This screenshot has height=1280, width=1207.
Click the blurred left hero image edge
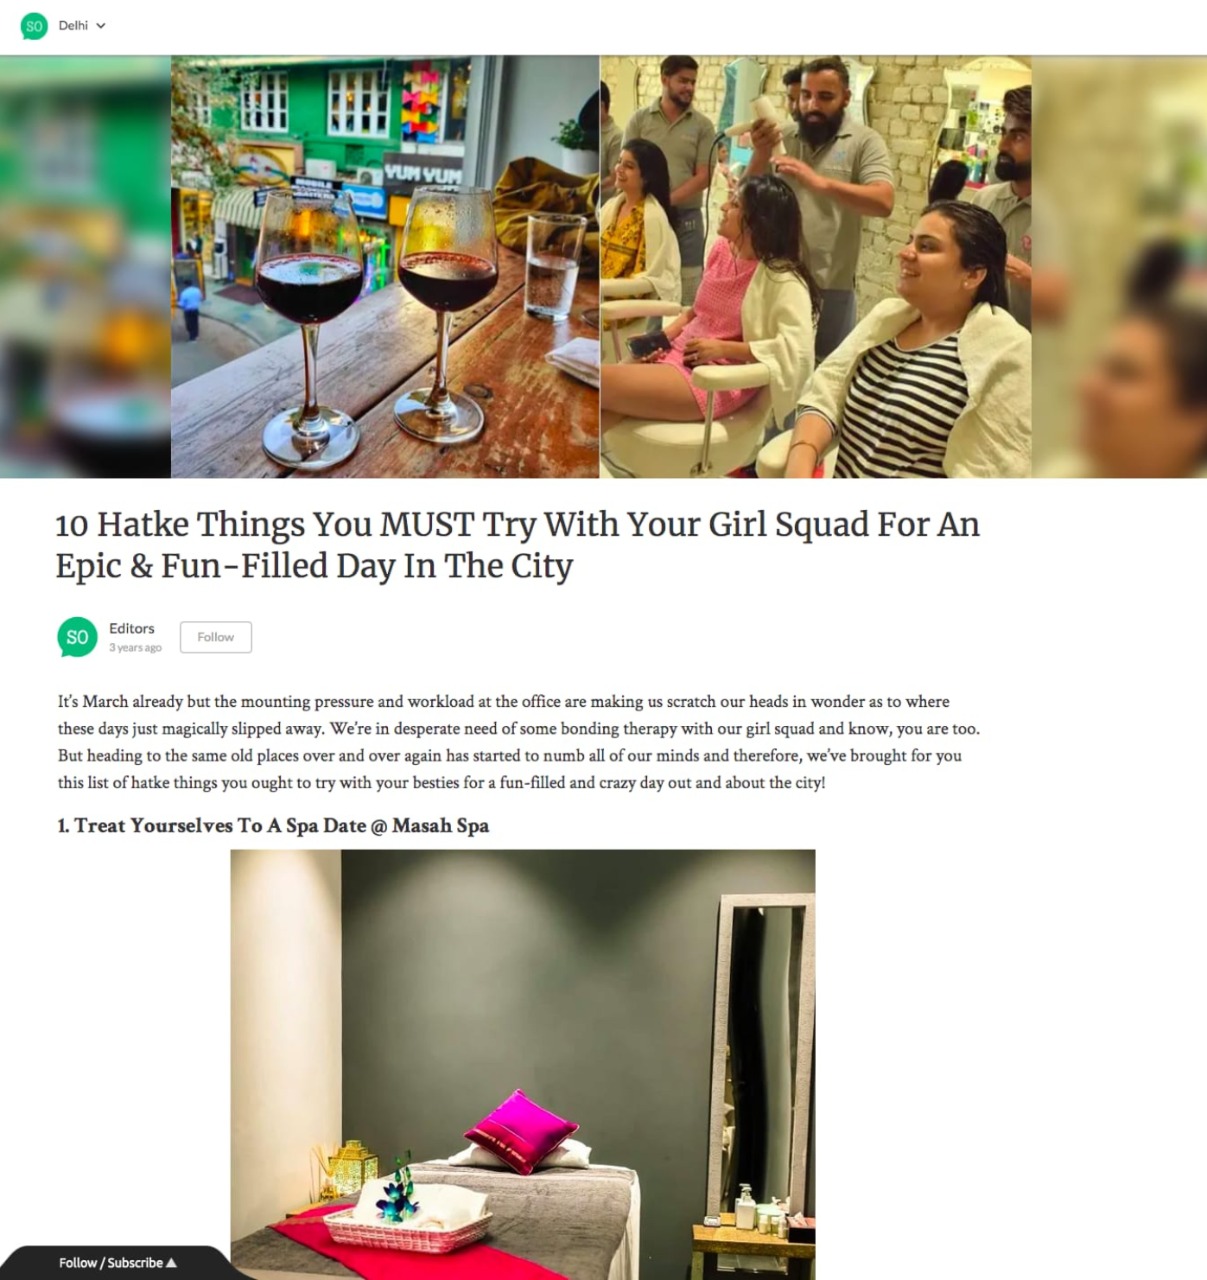[85, 267]
